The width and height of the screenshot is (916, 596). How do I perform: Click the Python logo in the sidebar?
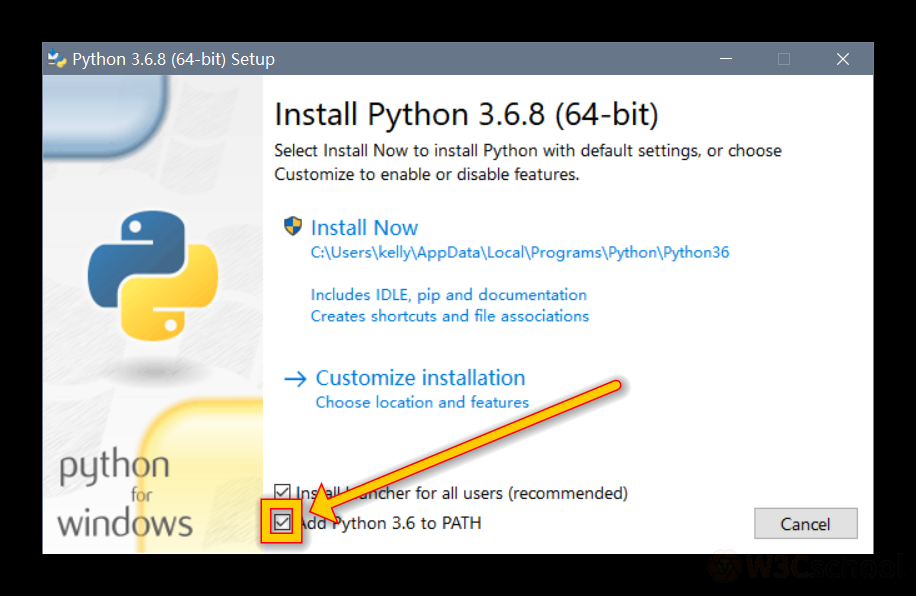(153, 275)
